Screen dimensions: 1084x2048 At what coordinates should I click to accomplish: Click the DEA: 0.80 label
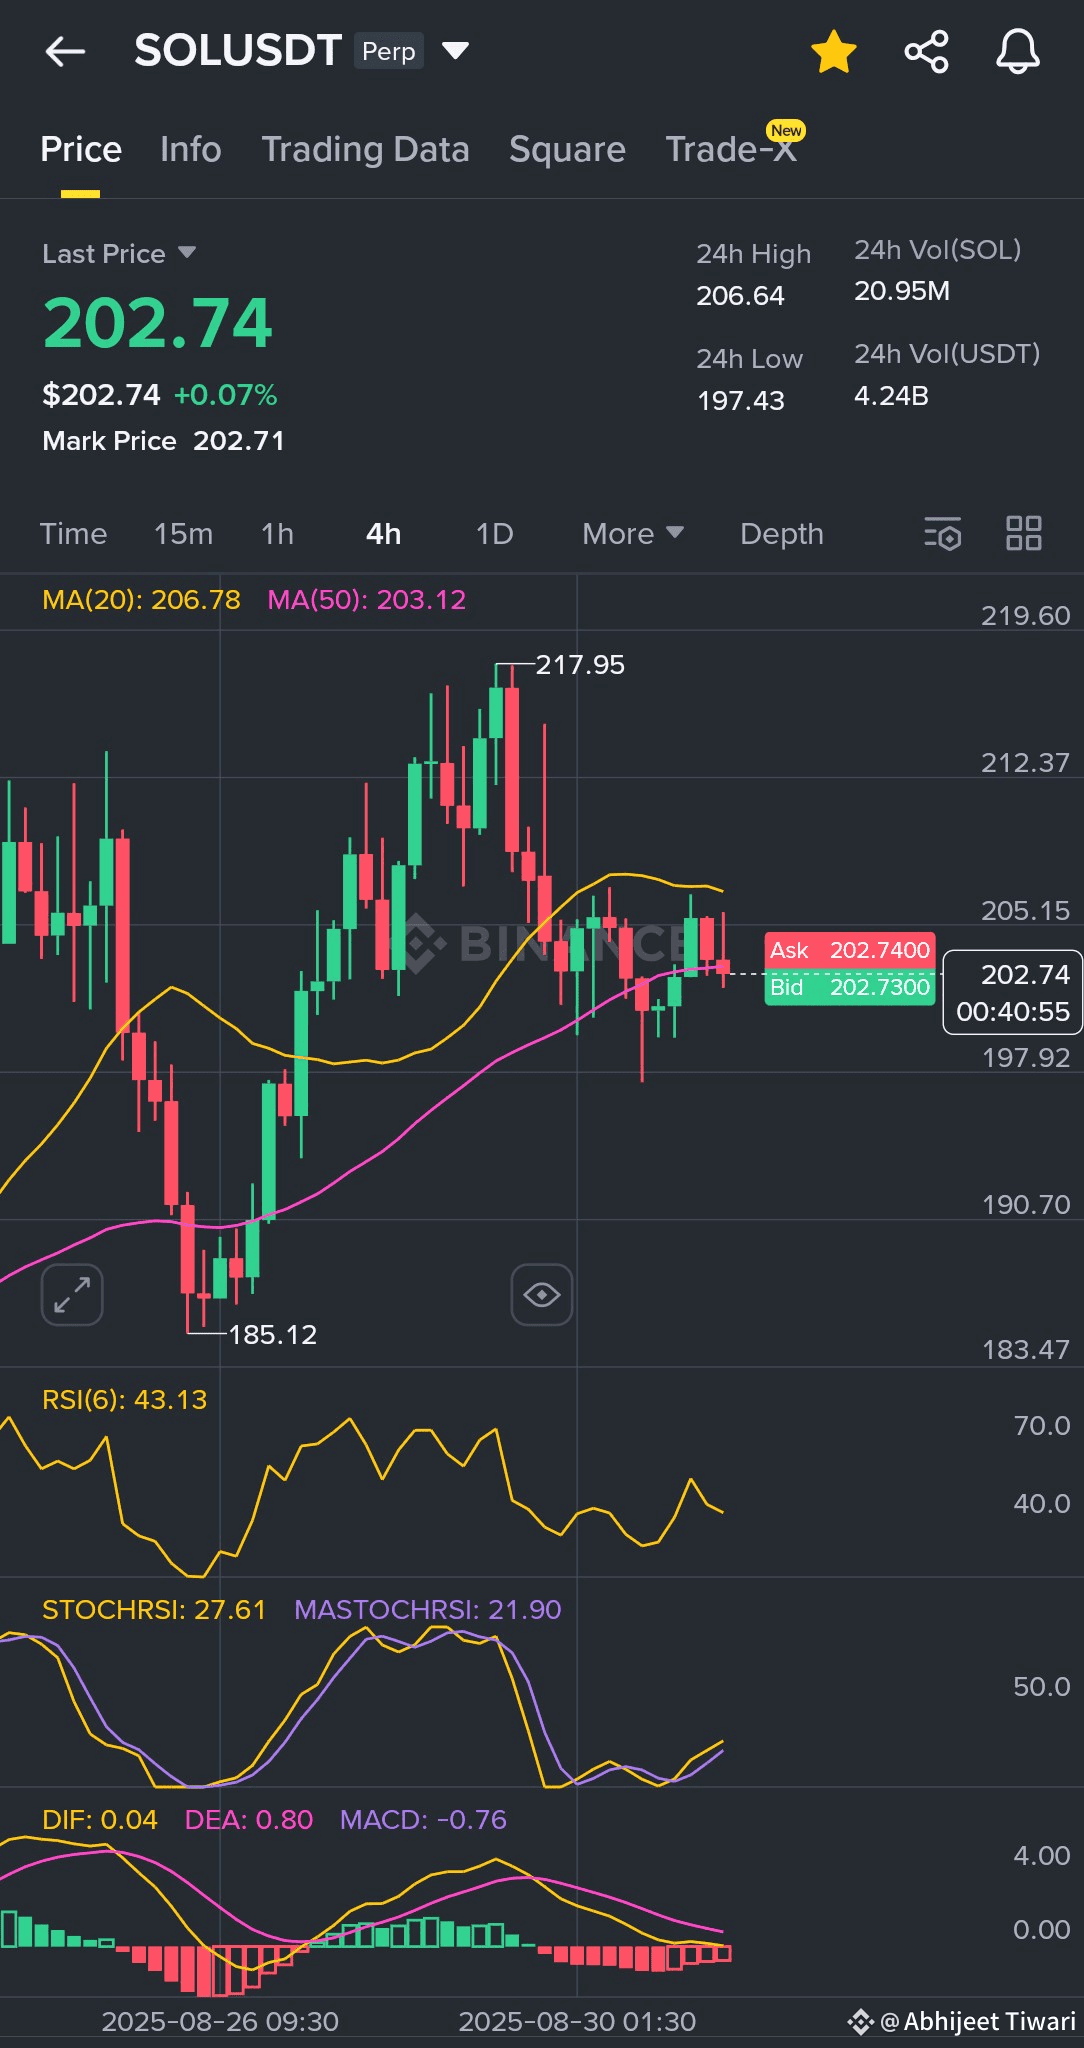click(x=249, y=1820)
